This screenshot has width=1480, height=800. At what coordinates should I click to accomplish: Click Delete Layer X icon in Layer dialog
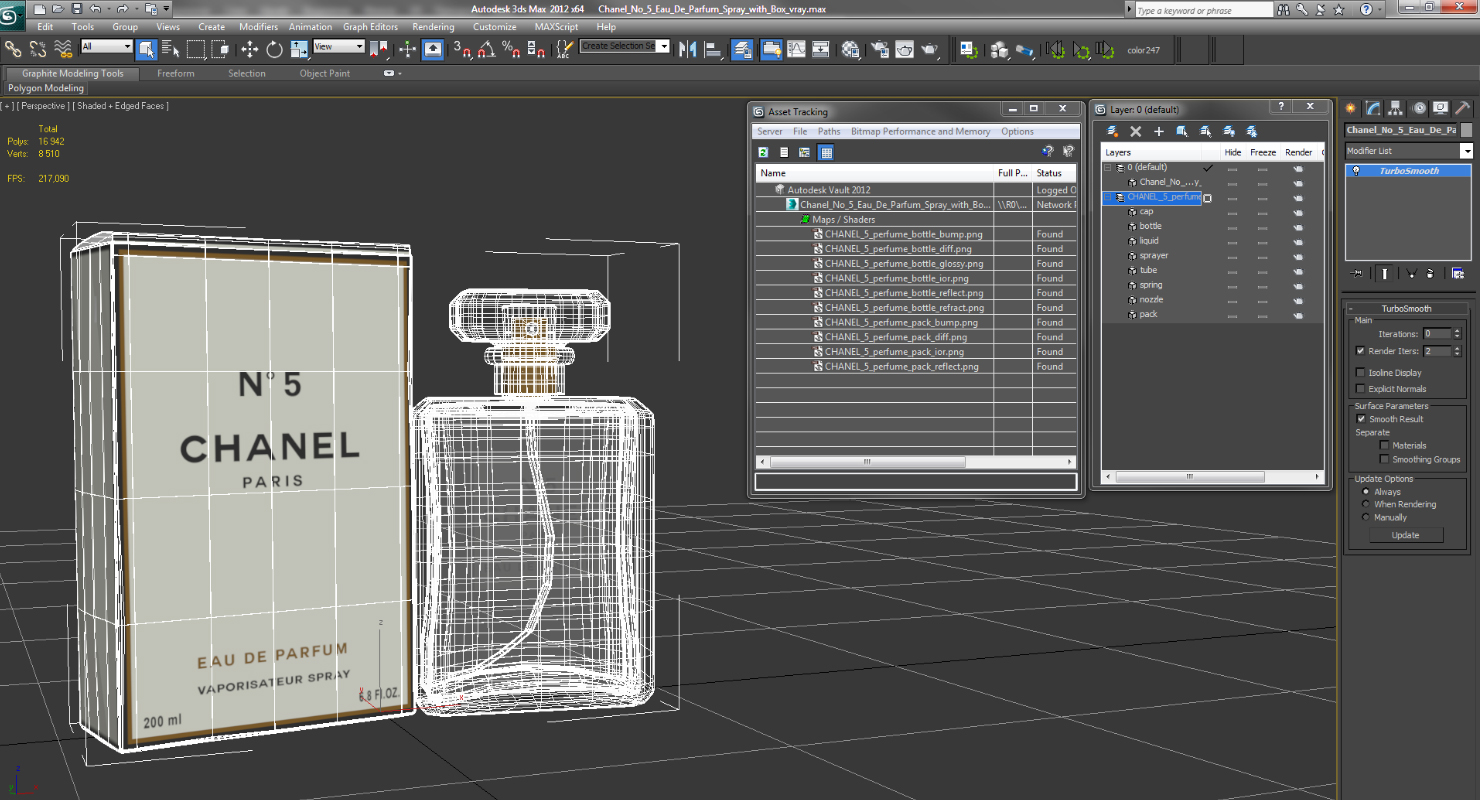[x=1136, y=131]
